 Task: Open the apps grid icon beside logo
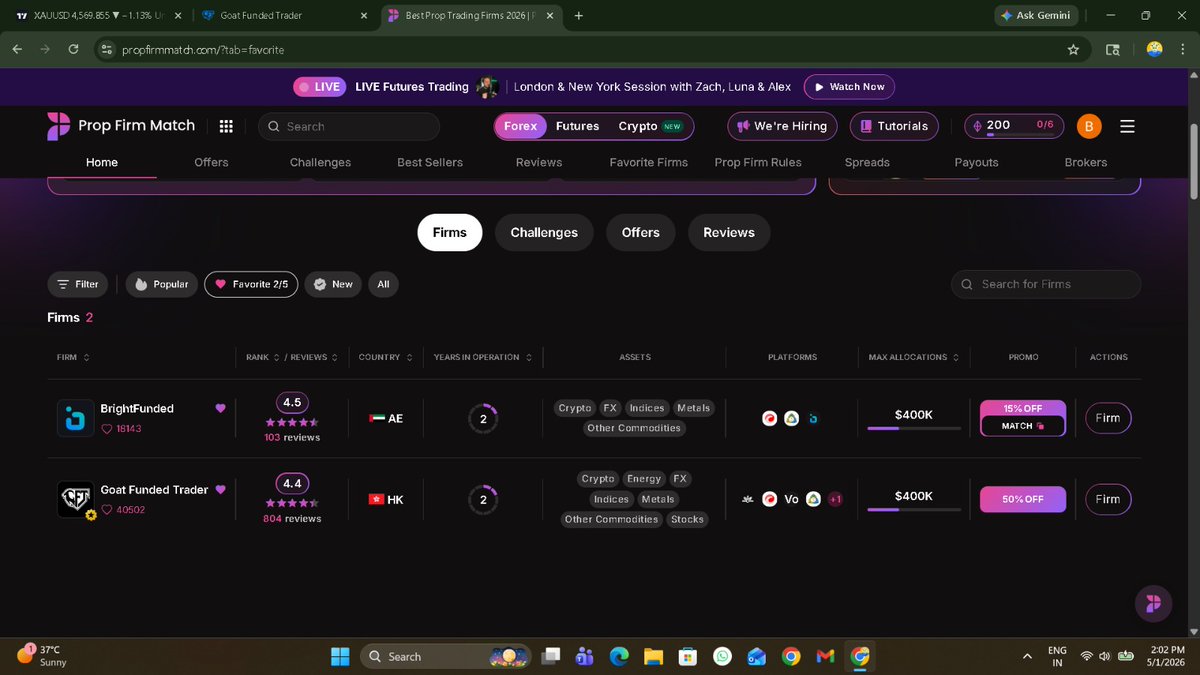coord(226,126)
